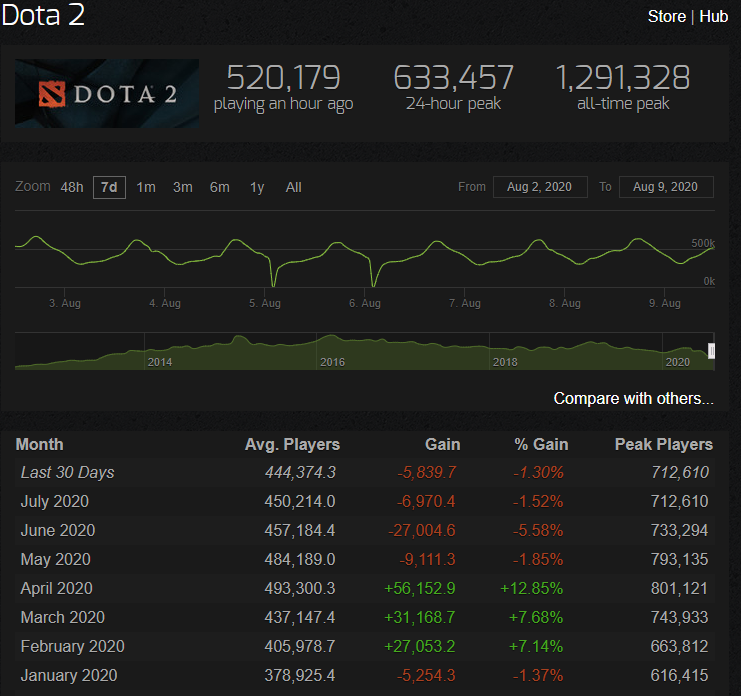This screenshot has height=696, width=741.
Task: Click the Dota 2 banner image
Action: coord(107,94)
